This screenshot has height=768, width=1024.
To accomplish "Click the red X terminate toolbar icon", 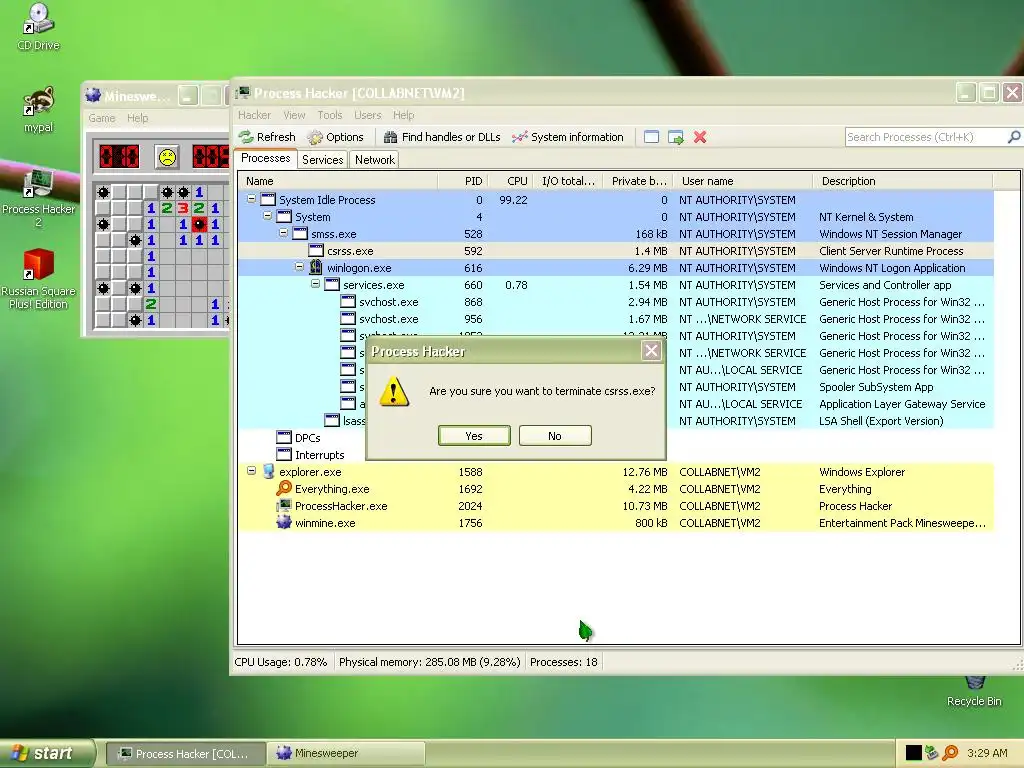I will [700, 137].
